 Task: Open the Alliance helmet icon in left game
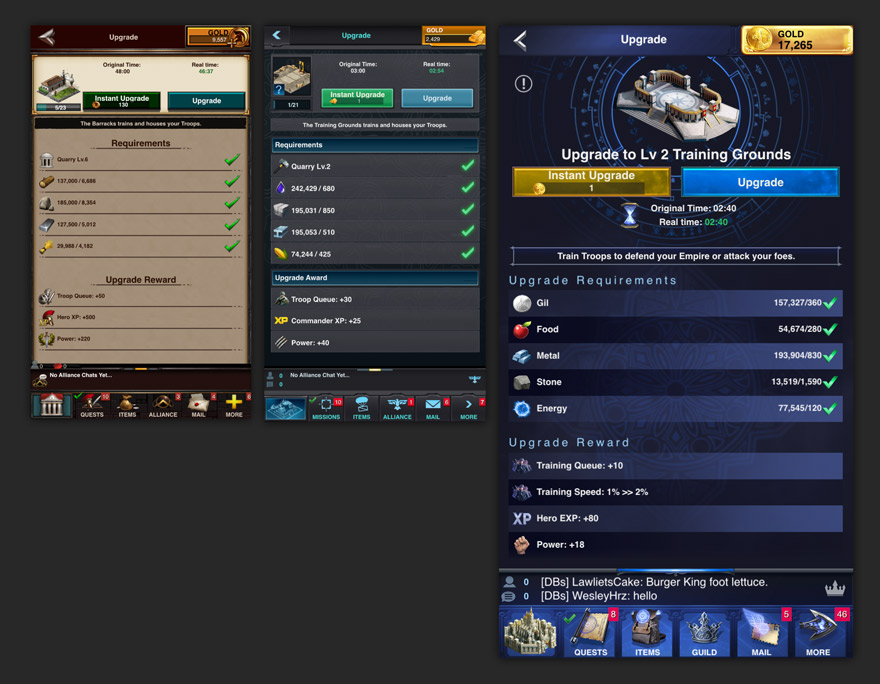point(163,406)
